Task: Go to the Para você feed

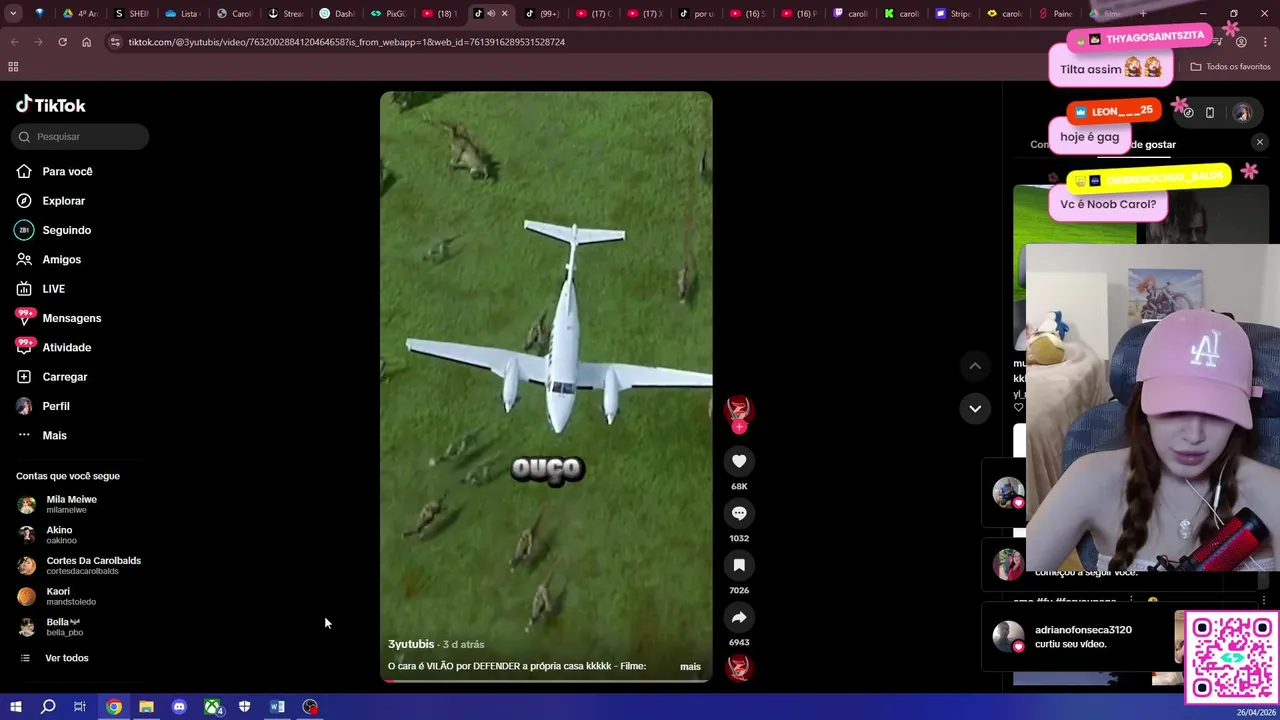Action: pos(67,172)
